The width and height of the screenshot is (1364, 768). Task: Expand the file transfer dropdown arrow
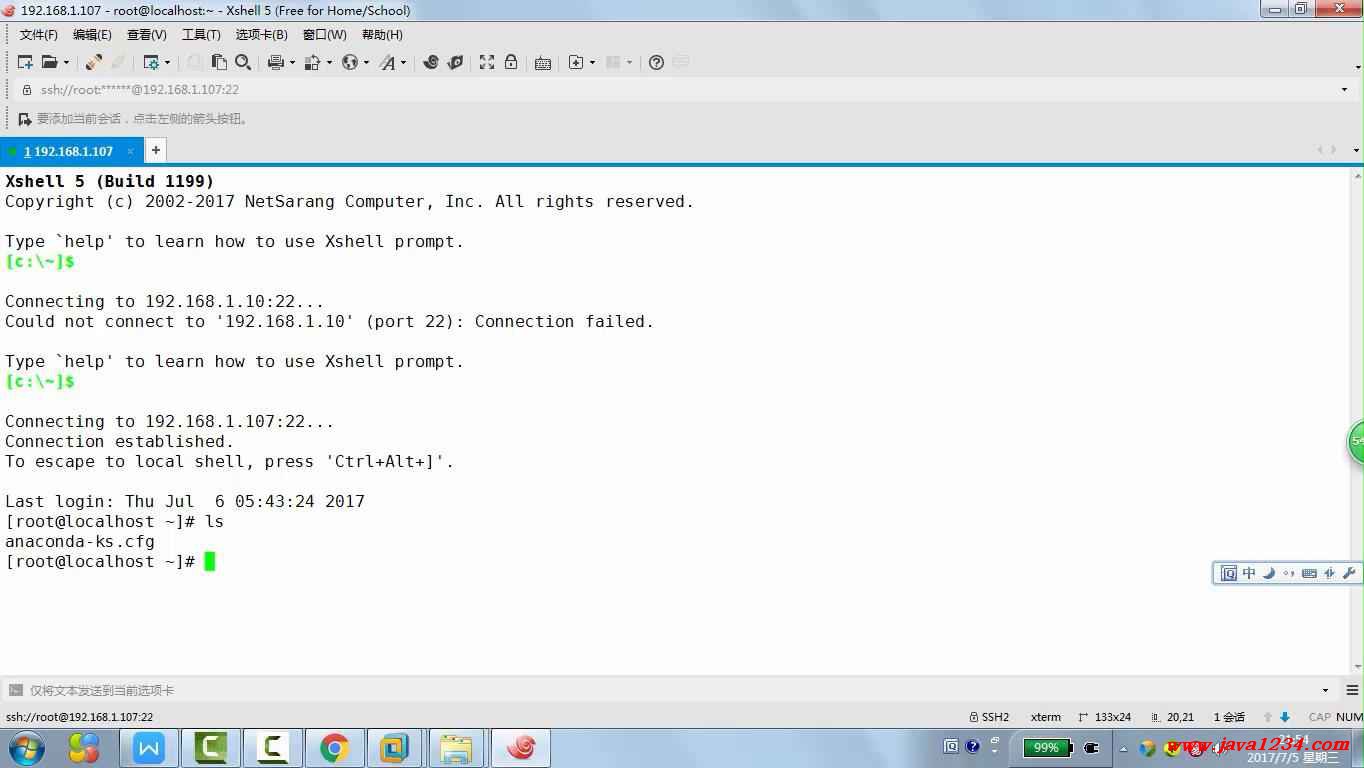329,62
